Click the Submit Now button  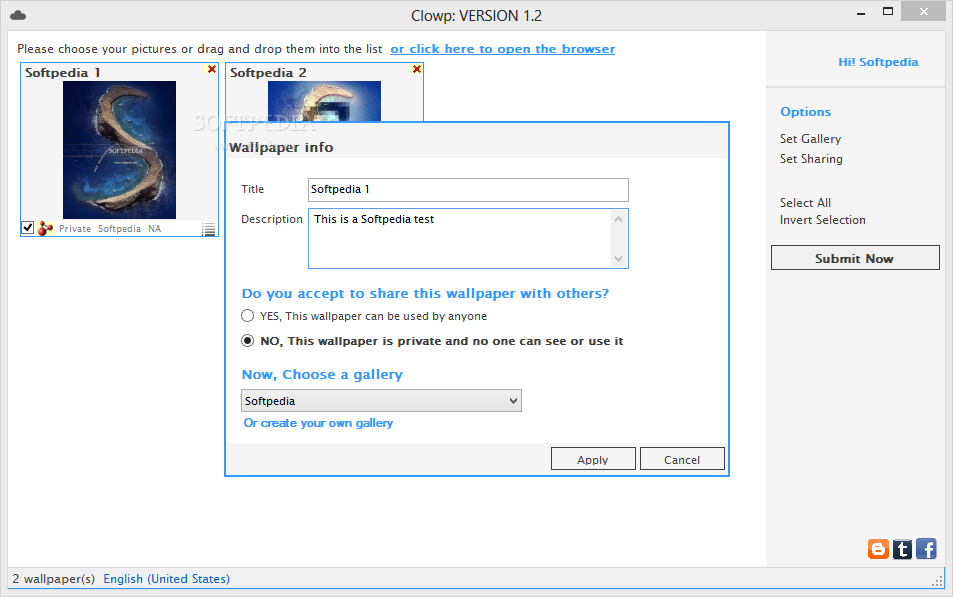tap(855, 258)
